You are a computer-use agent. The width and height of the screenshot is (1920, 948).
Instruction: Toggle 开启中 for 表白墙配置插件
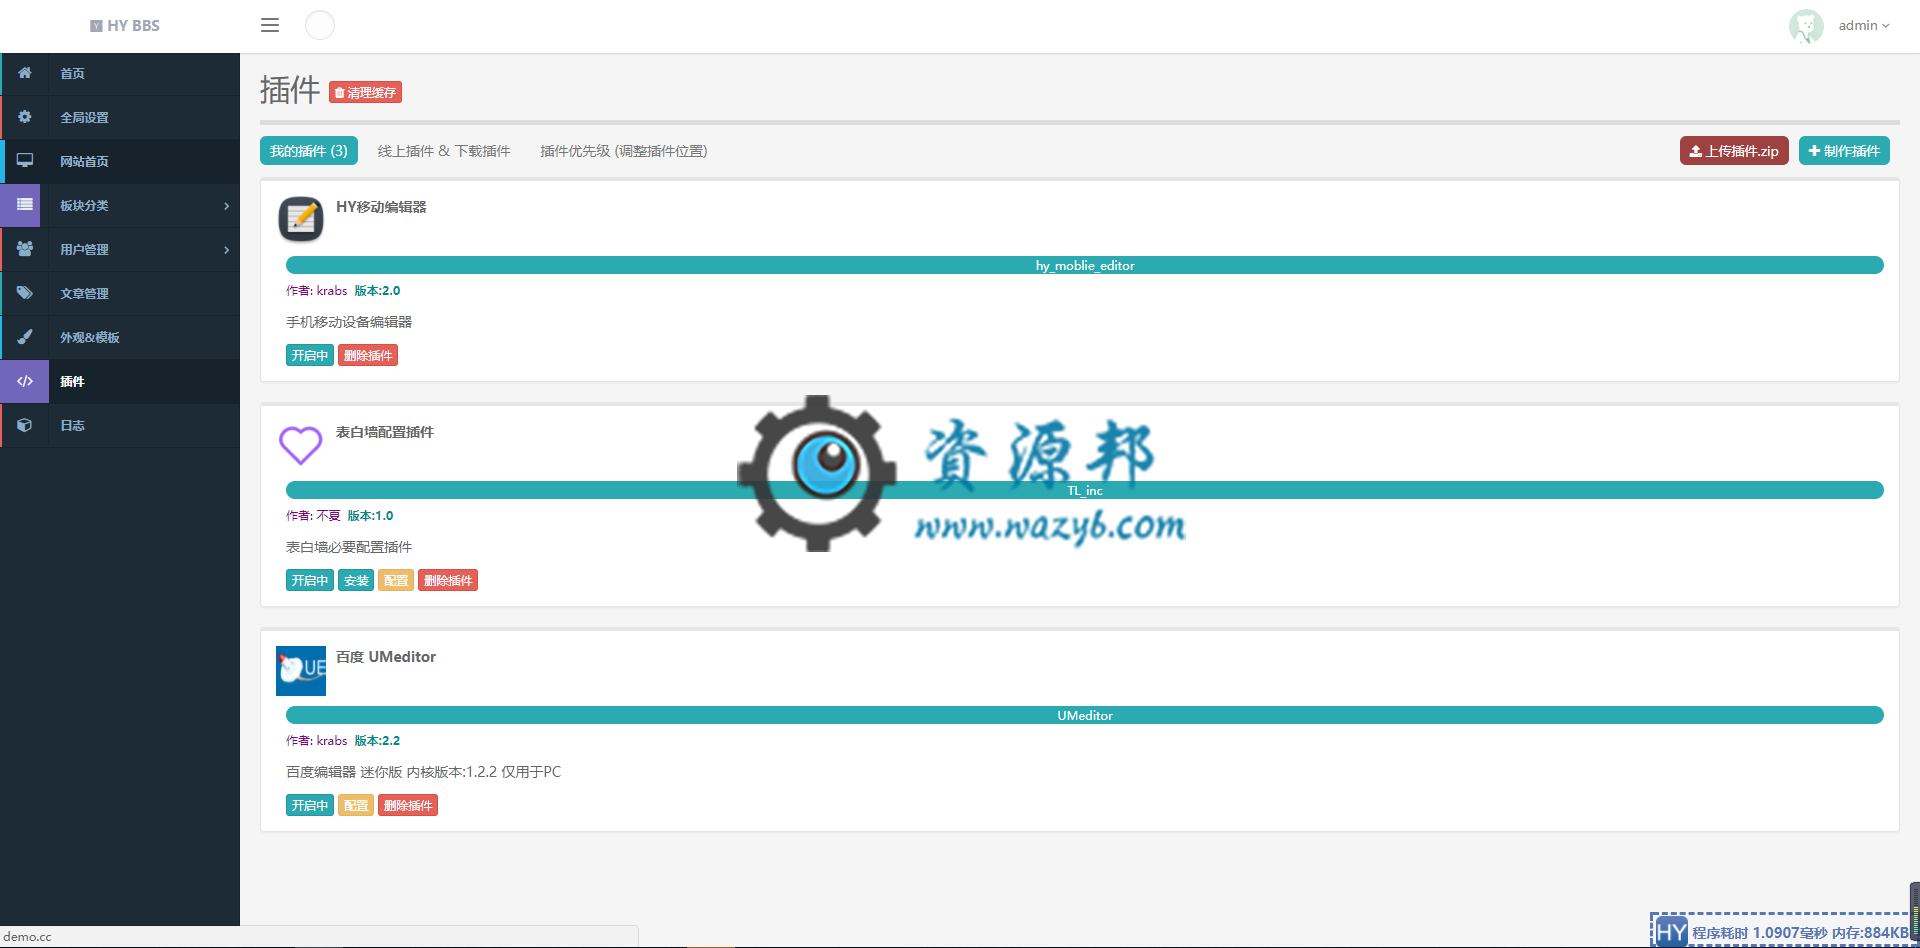310,580
